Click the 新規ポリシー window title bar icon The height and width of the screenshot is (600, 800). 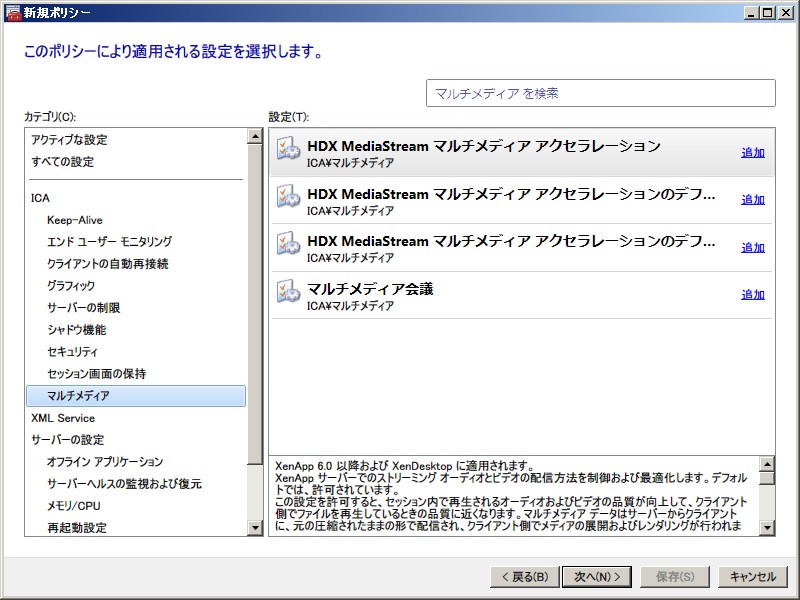12,12
